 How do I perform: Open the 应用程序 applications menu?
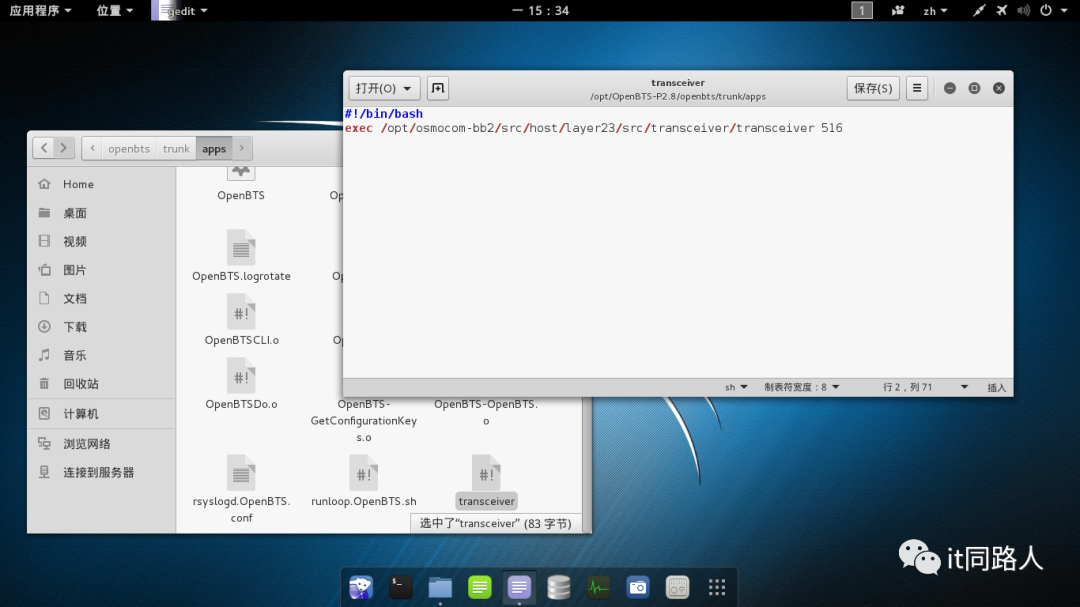tap(40, 10)
